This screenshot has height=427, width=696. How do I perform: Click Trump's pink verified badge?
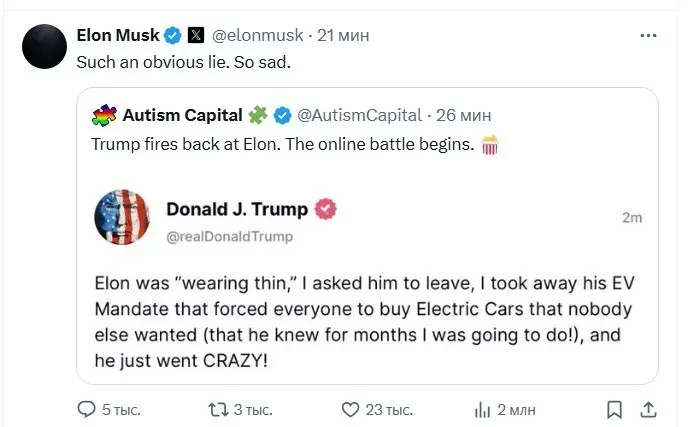click(326, 209)
